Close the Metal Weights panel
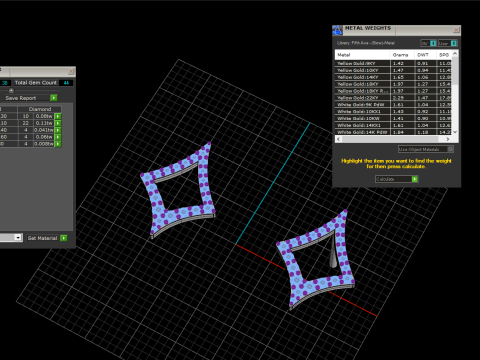This screenshot has width=480, height=360. click(x=456, y=30)
